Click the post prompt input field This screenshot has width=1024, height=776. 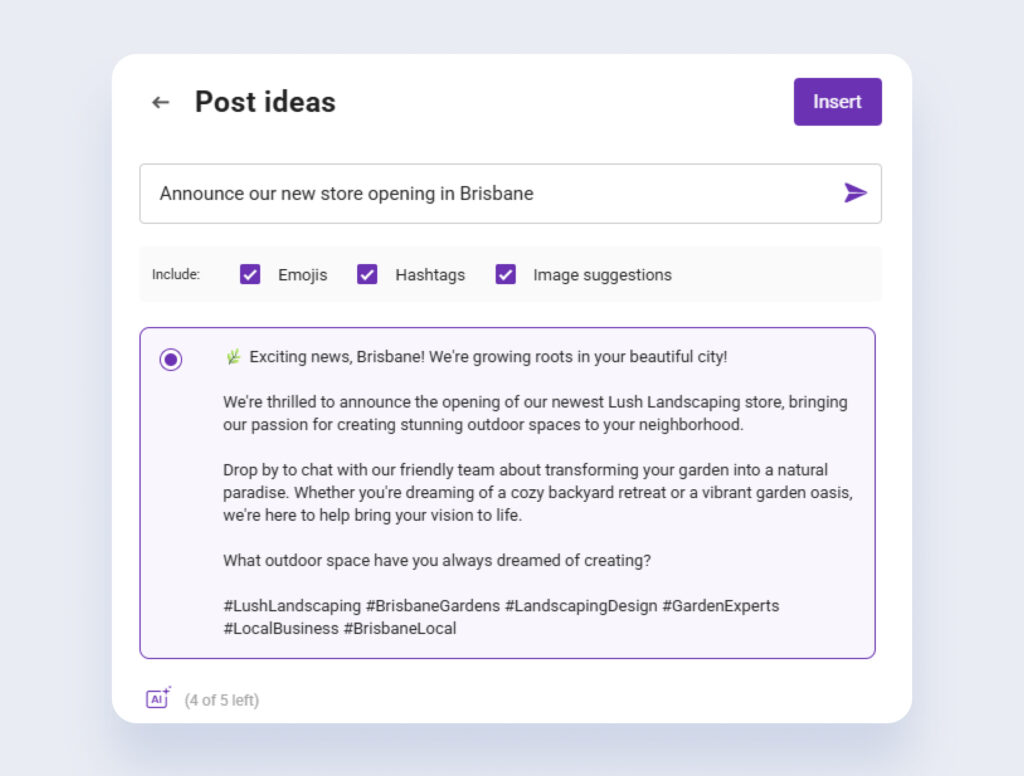(x=510, y=193)
